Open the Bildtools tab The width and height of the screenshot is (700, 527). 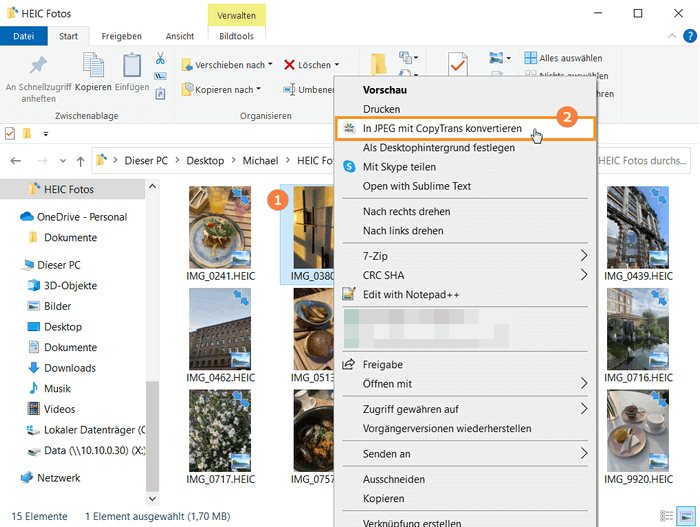236,36
